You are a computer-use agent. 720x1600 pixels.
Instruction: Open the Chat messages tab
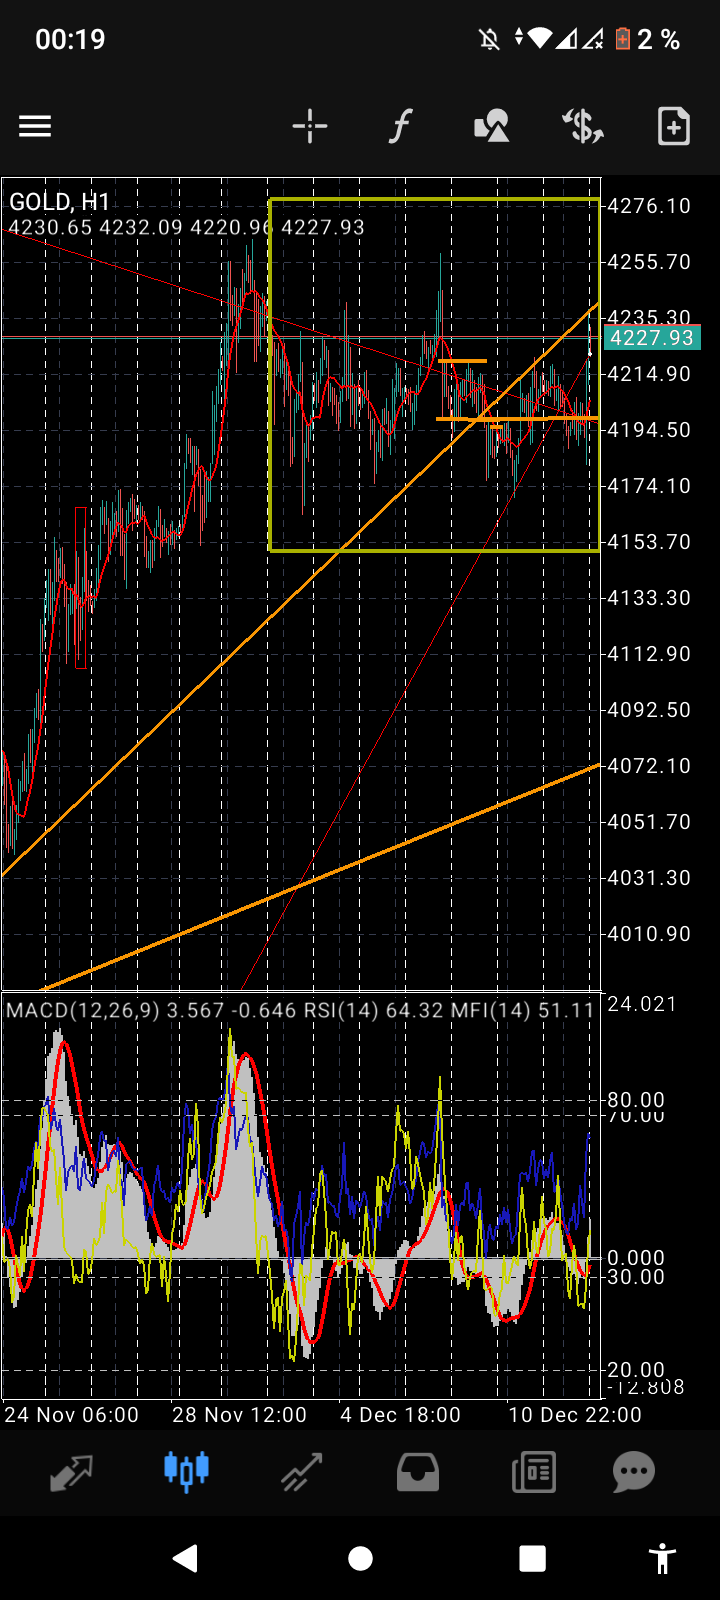click(x=634, y=1472)
